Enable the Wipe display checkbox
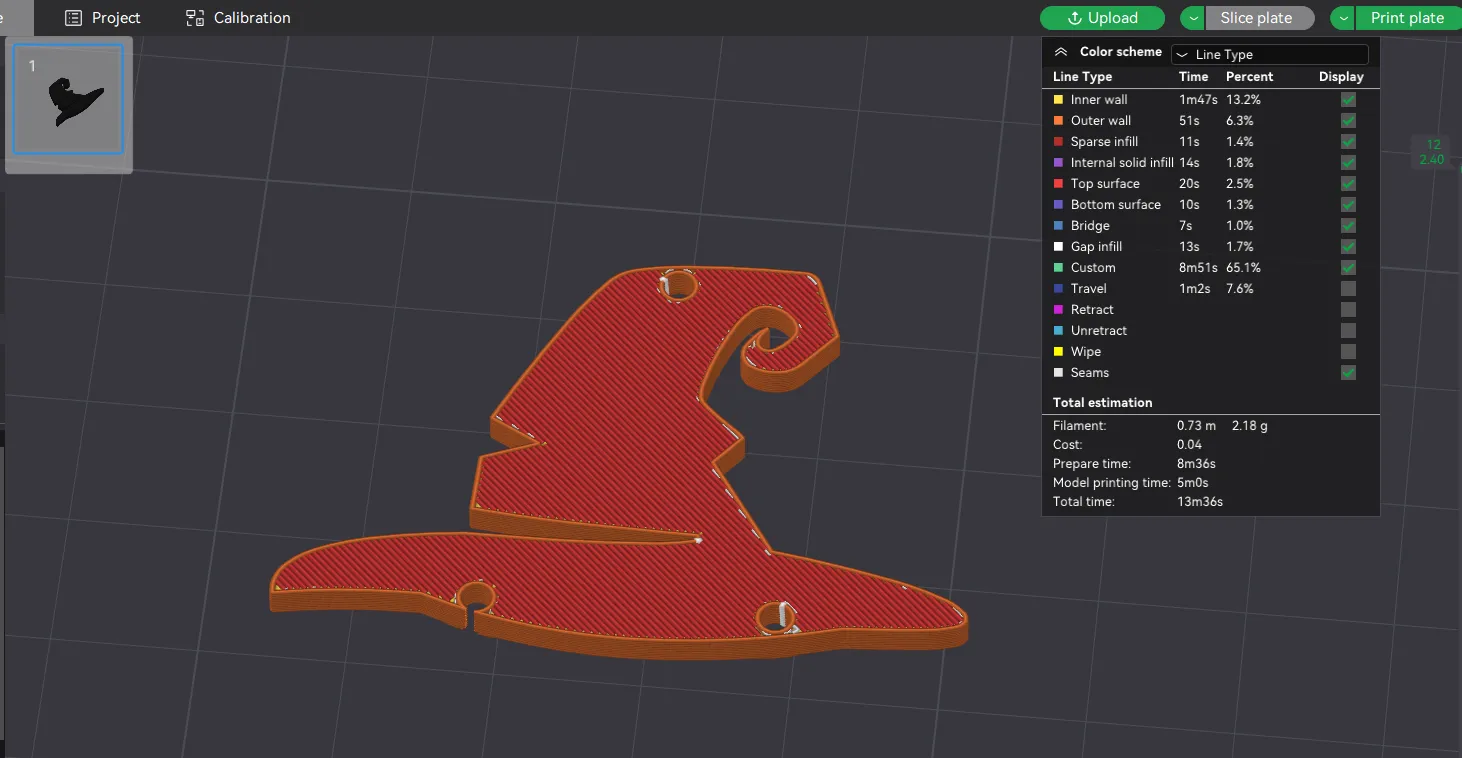The height and width of the screenshot is (758, 1462). pyautogui.click(x=1348, y=352)
